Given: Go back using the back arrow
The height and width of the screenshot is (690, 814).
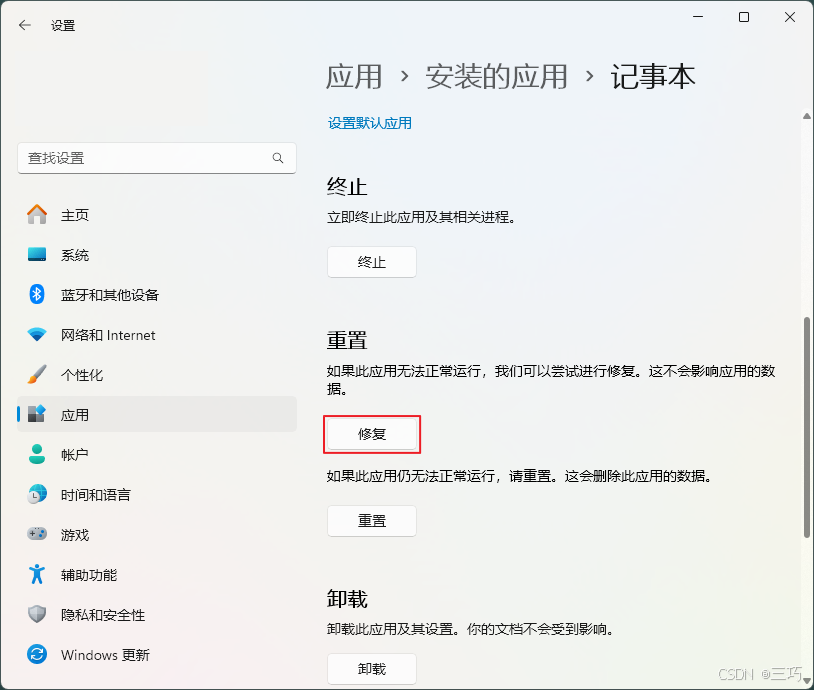Looking at the screenshot, I should 25,25.
